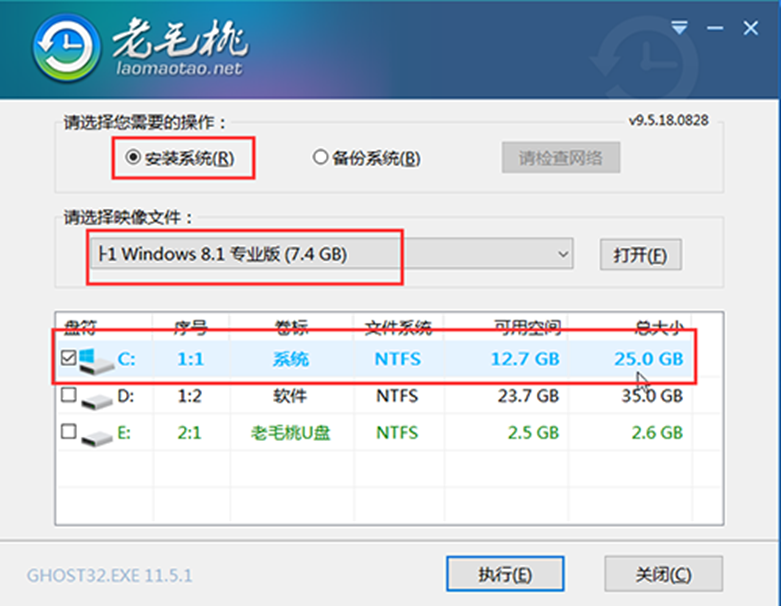Click the 2.6 GB total size value

coord(657,433)
